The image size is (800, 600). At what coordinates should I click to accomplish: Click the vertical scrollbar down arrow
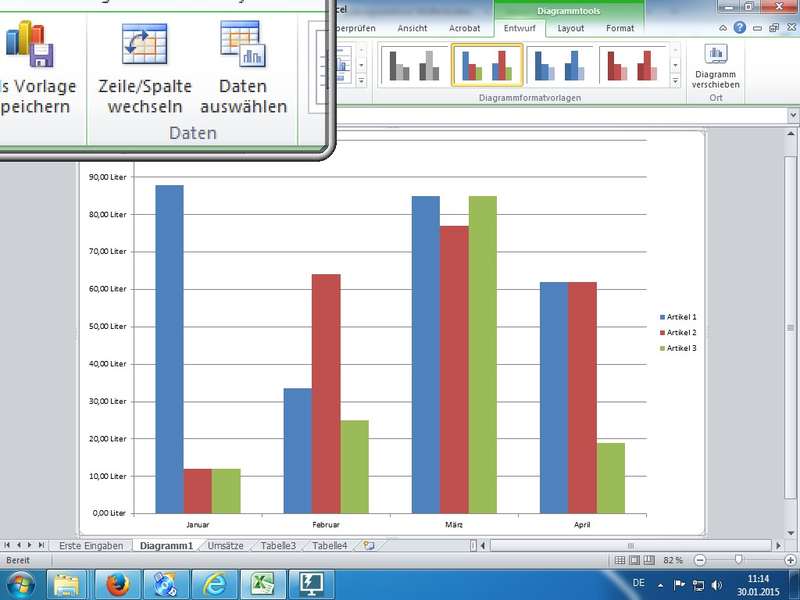click(790, 533)
